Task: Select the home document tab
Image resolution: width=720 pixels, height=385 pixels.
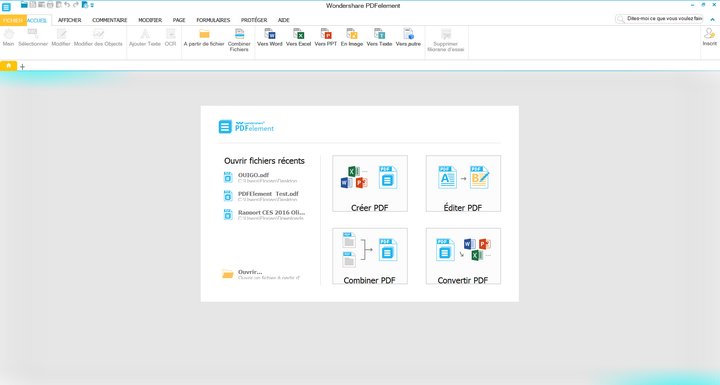Action: tap(8, 66)
